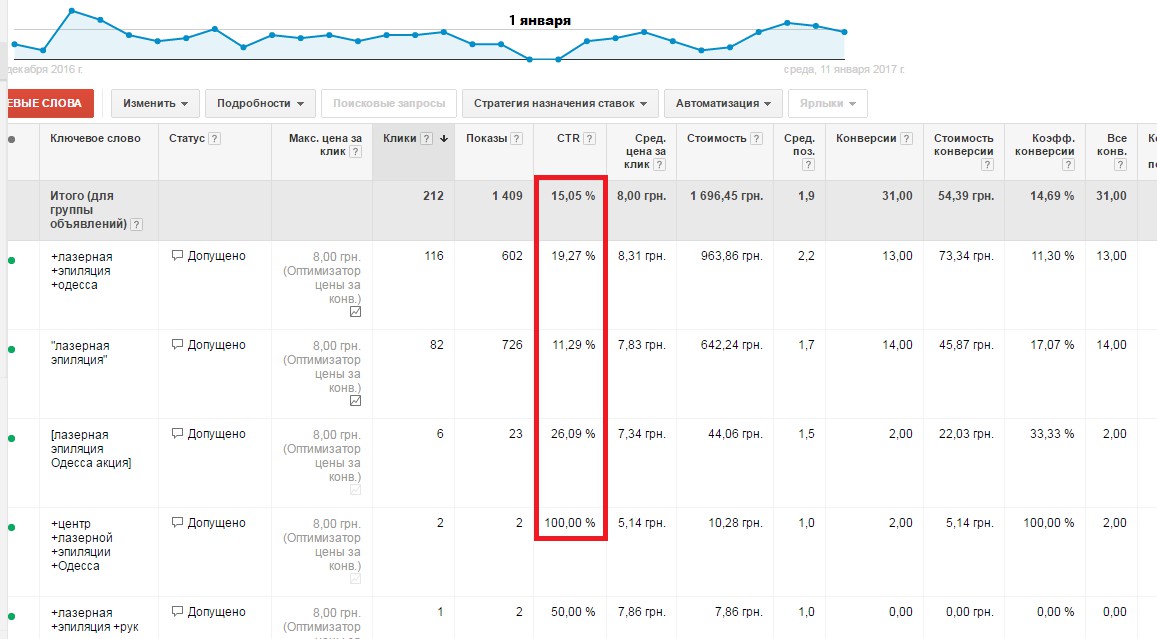Open keyword "лазерная эпиляция"
The image size is (1157, 639).
click(80, 353)
